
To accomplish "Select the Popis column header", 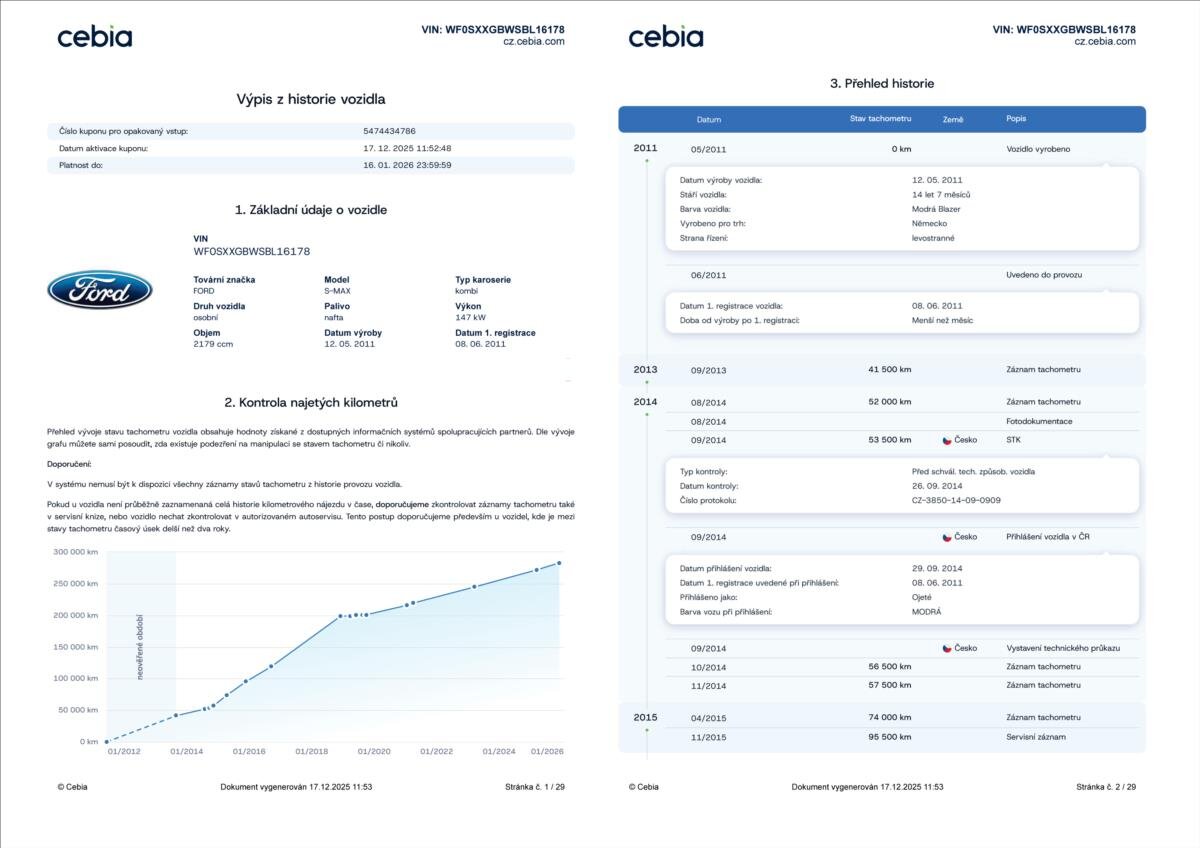I will coord(1016,119).
